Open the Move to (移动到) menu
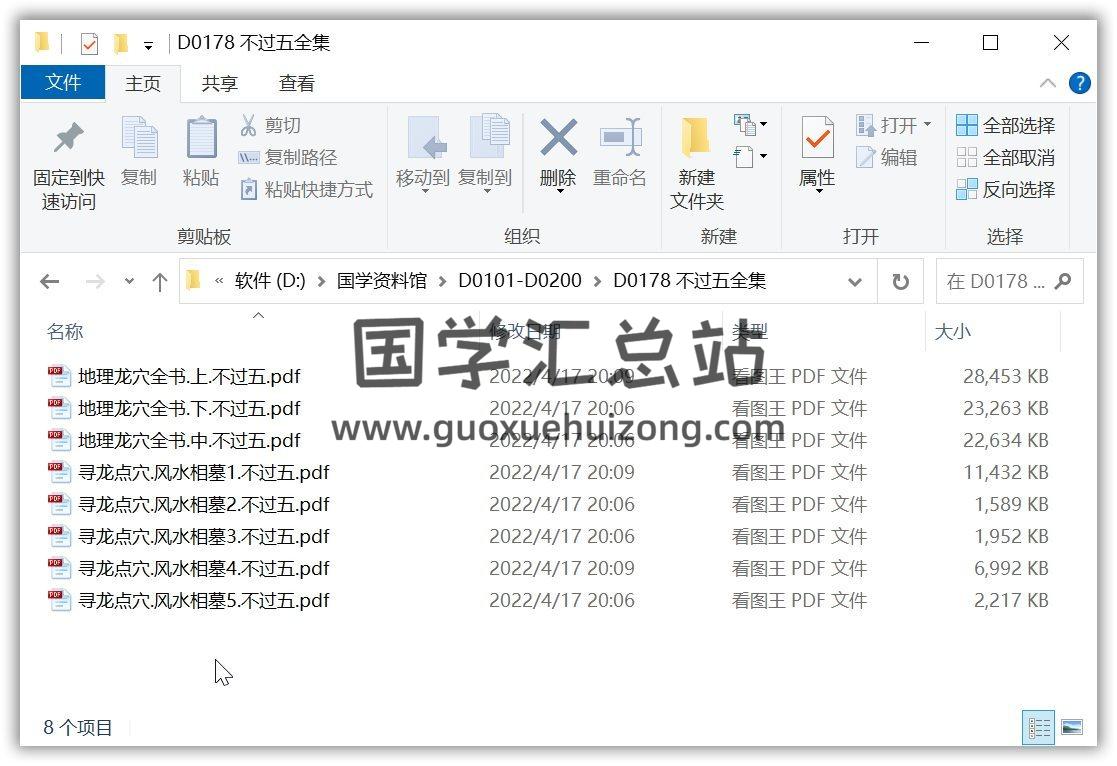This screenshot has height=766, width=1117. coord(423,153)
